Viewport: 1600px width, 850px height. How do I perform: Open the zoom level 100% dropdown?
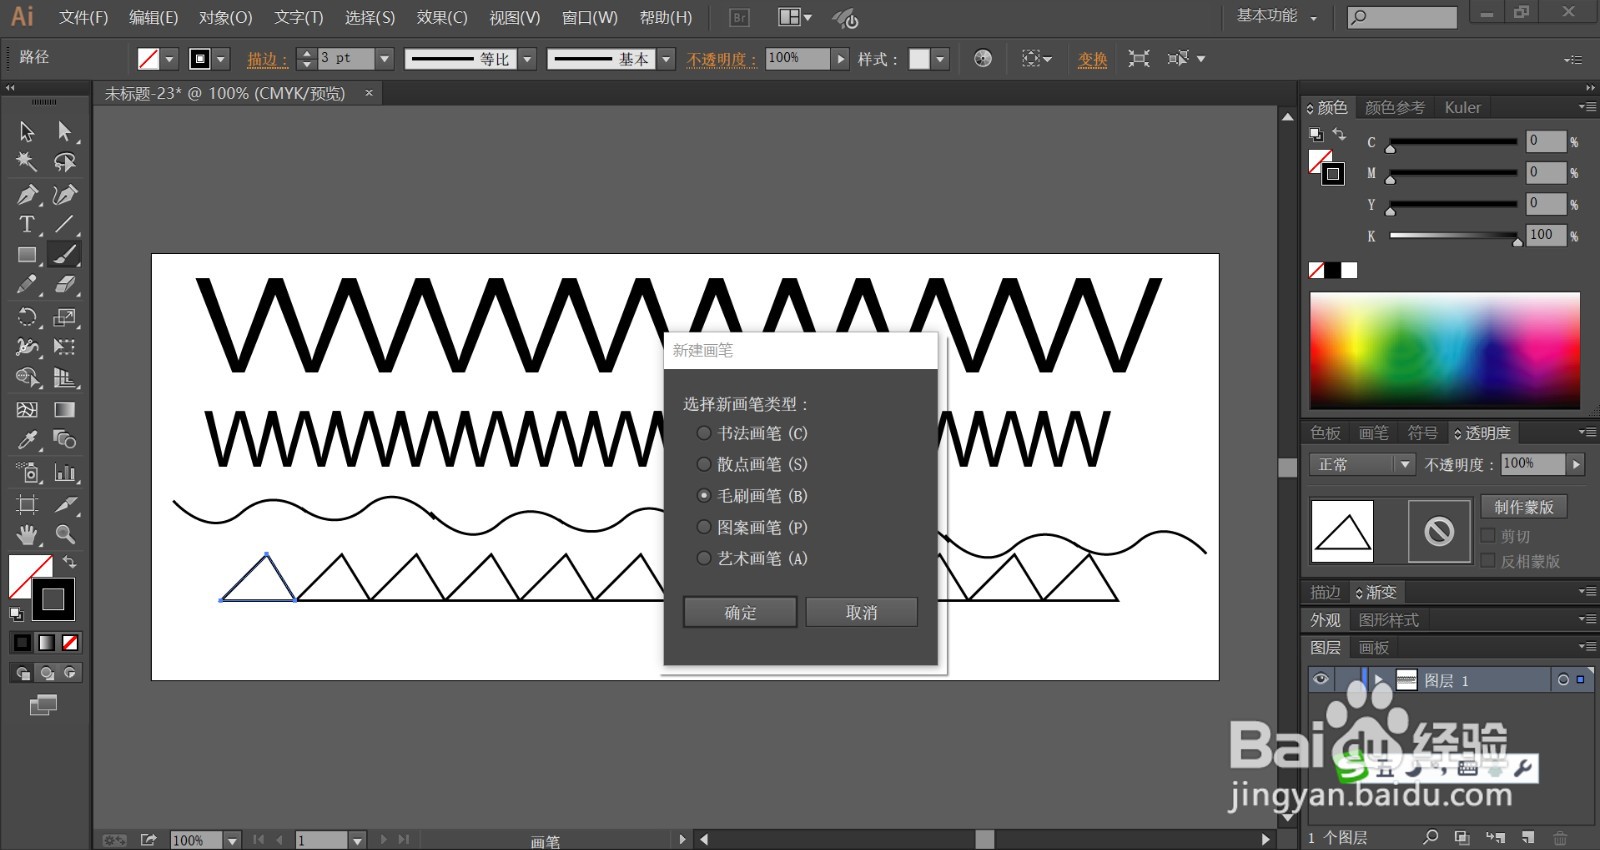point(233,840)
